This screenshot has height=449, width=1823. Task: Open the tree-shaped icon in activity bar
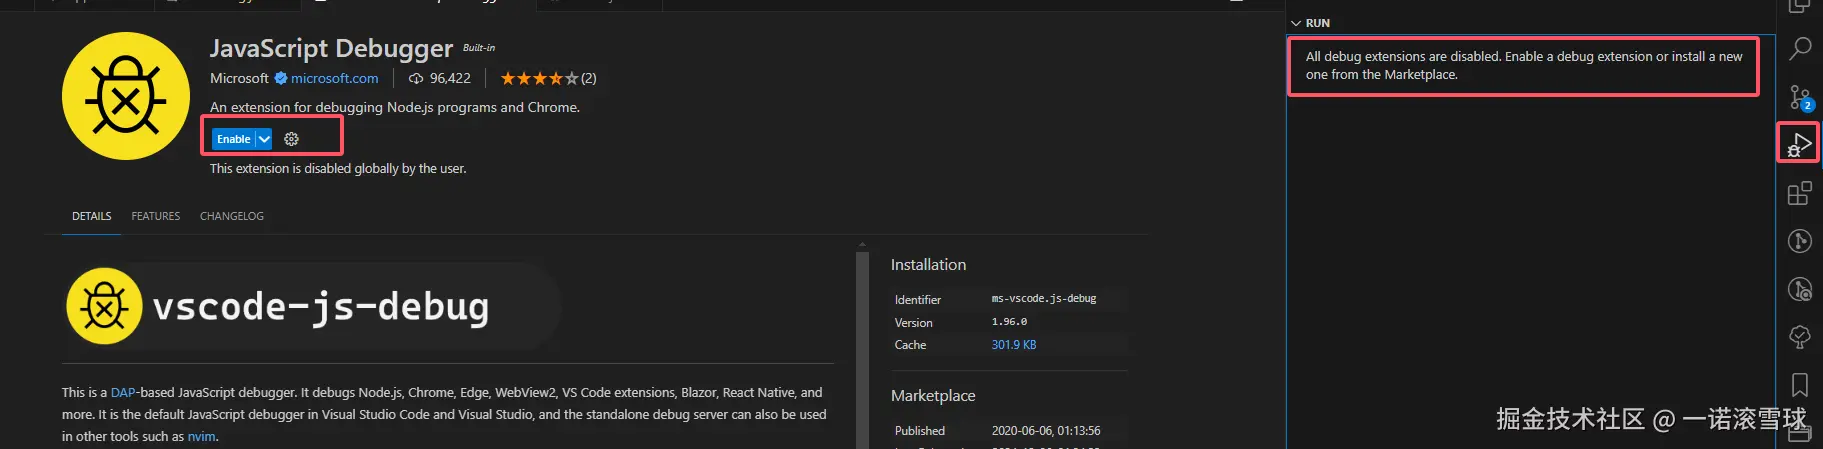(1800, 337)
